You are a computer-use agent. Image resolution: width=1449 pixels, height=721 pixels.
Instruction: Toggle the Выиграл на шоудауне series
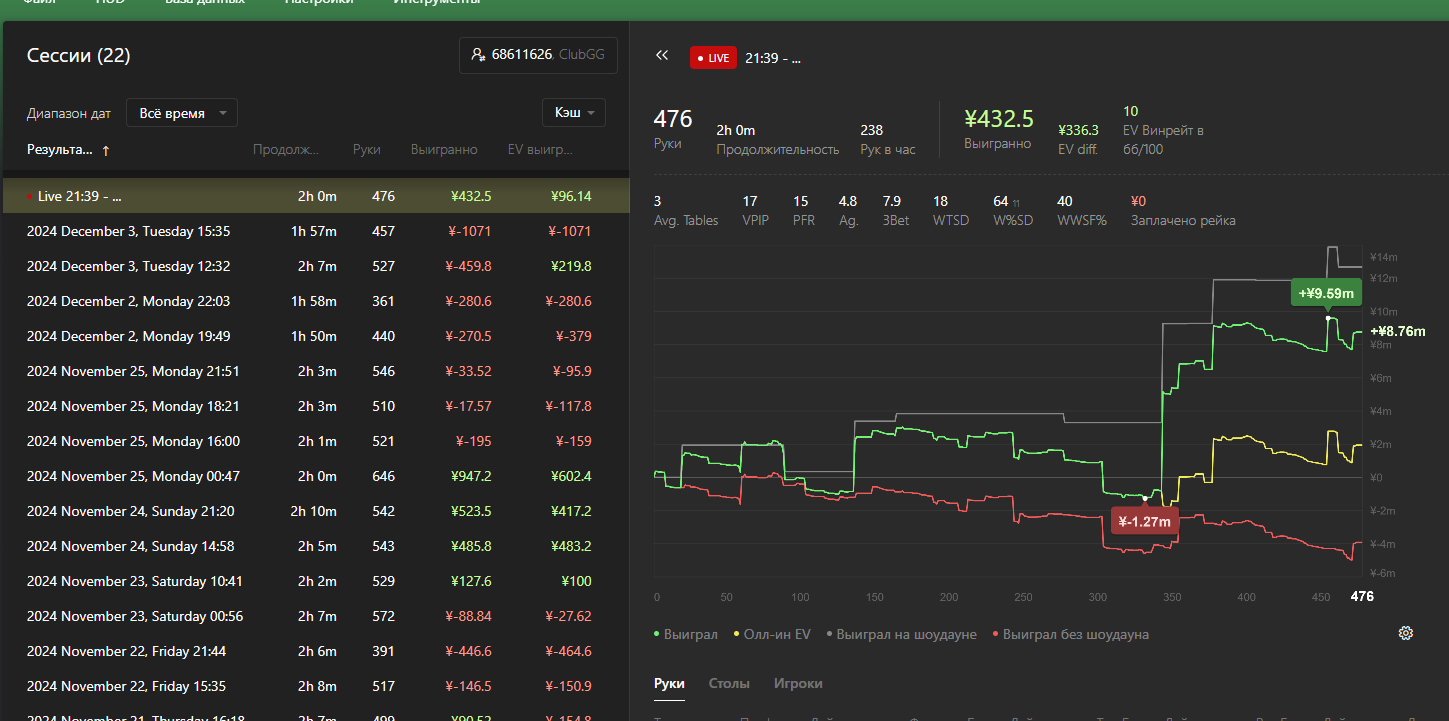click(901, 634)
